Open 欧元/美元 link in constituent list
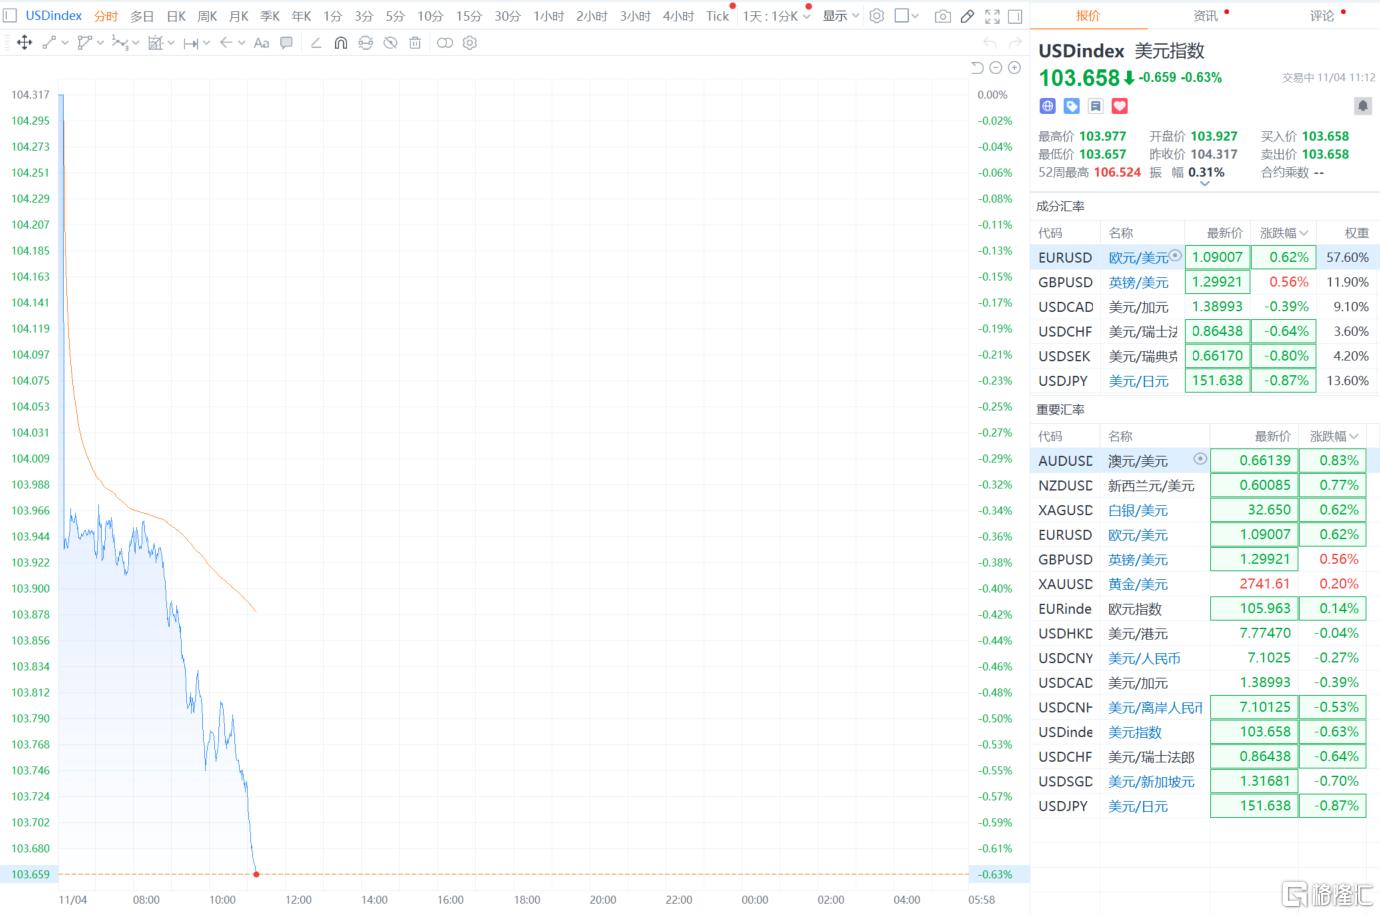The width and height of the screenshot is (1380, 915). (1138, 258)
